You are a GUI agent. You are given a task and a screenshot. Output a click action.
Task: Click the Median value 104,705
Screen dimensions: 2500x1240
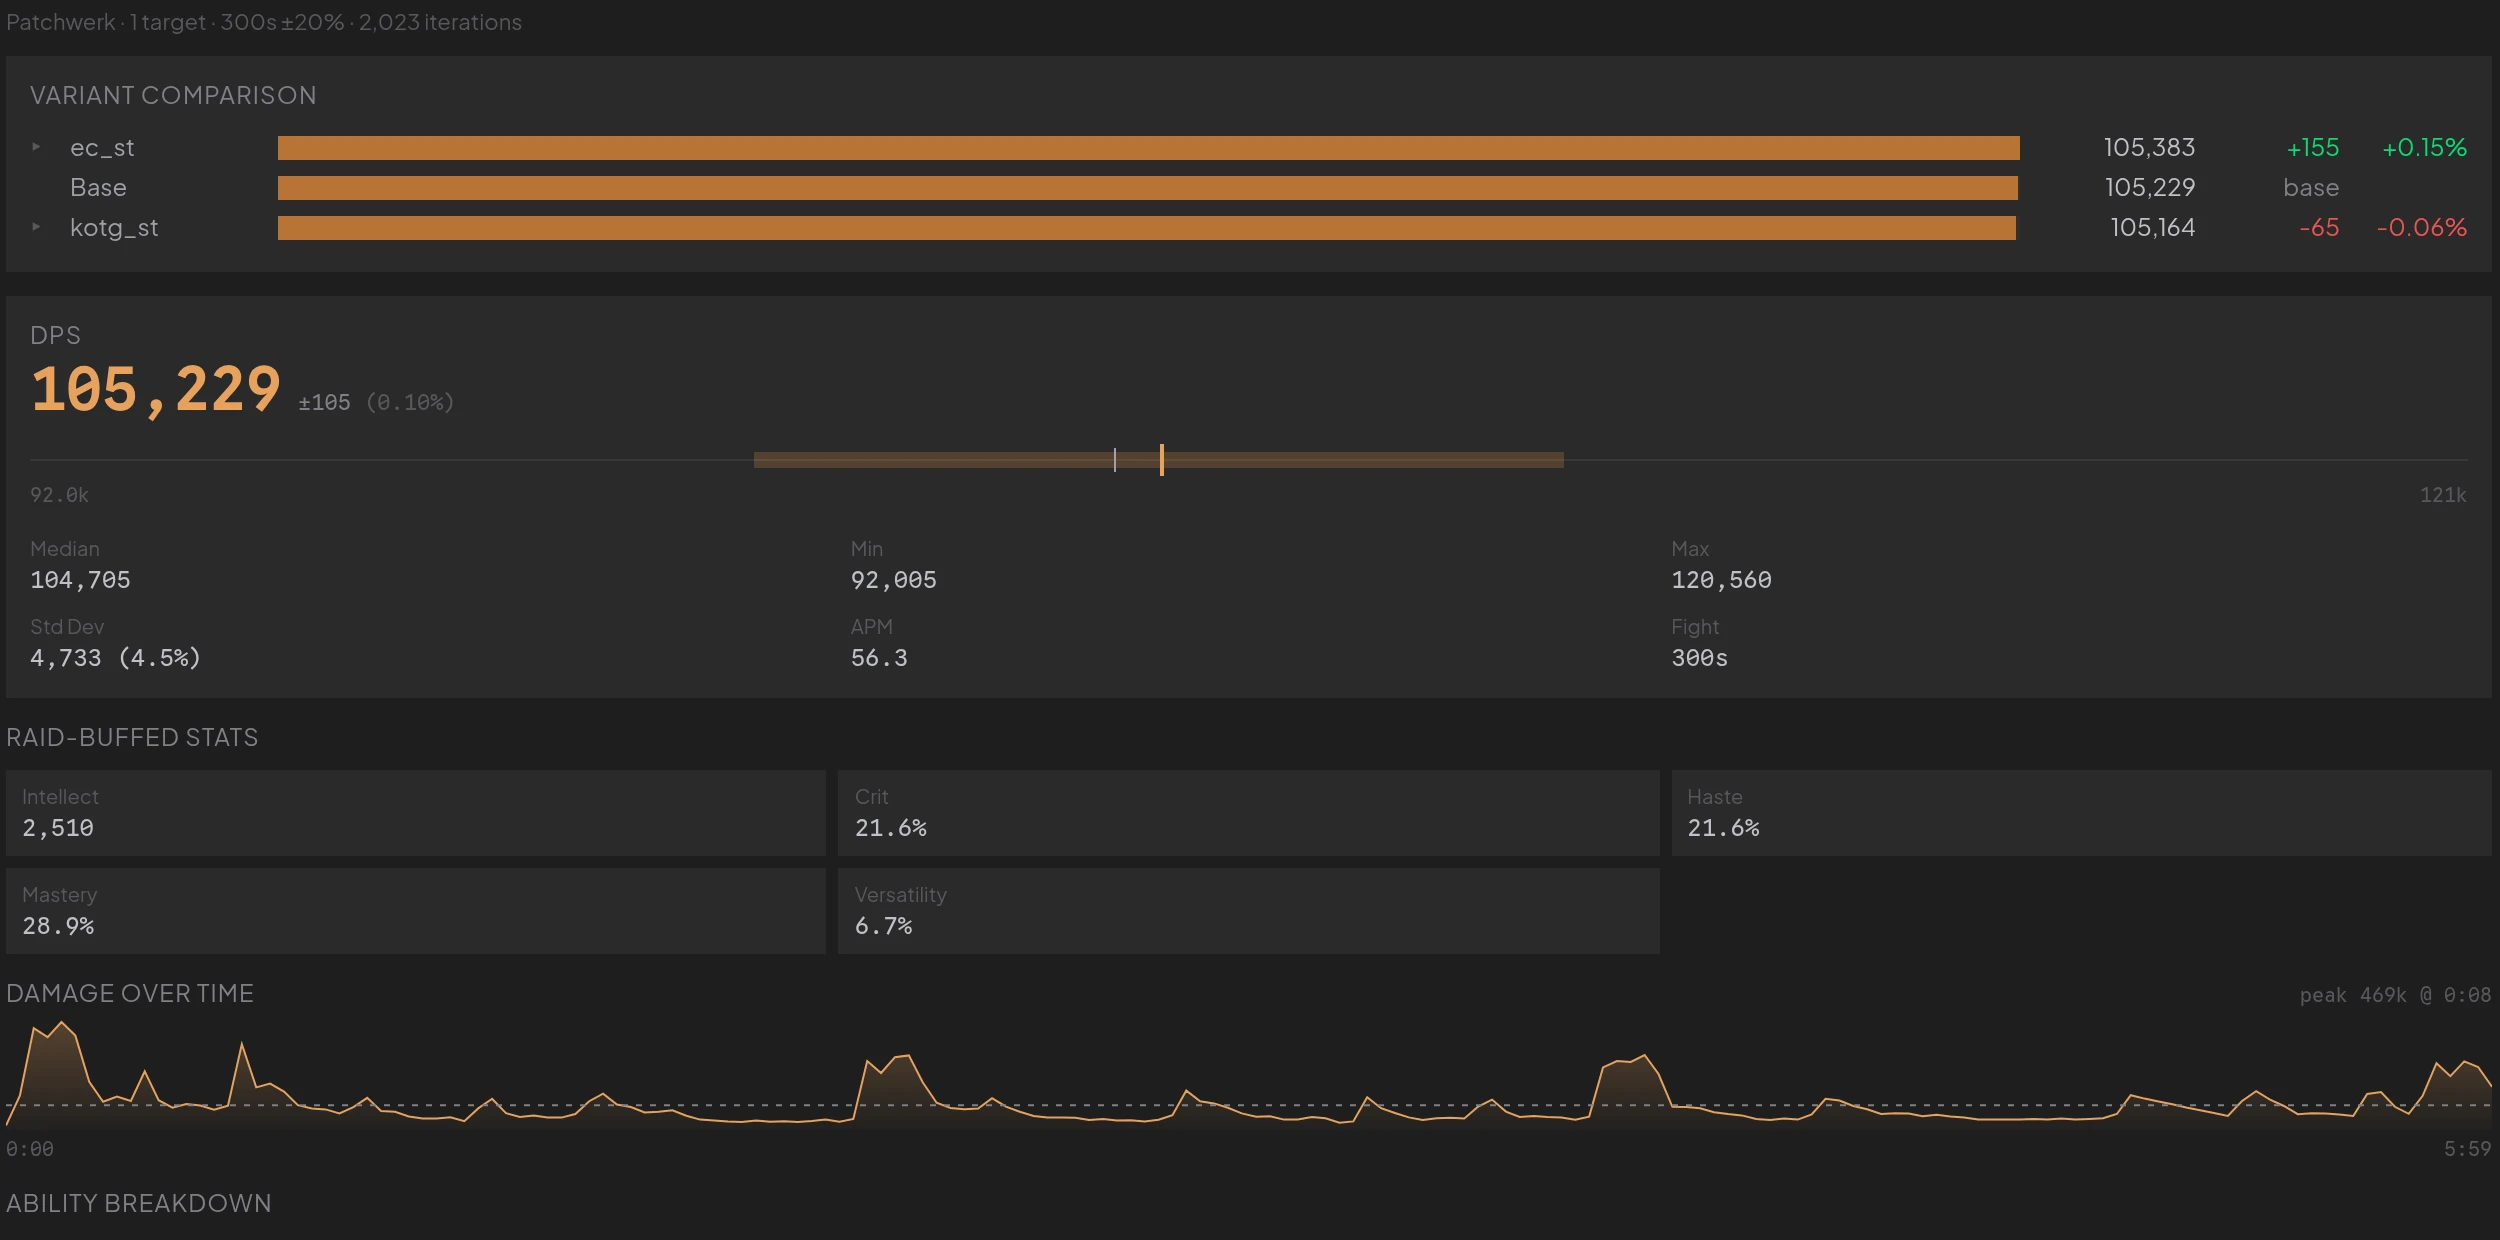coord(80,580)
